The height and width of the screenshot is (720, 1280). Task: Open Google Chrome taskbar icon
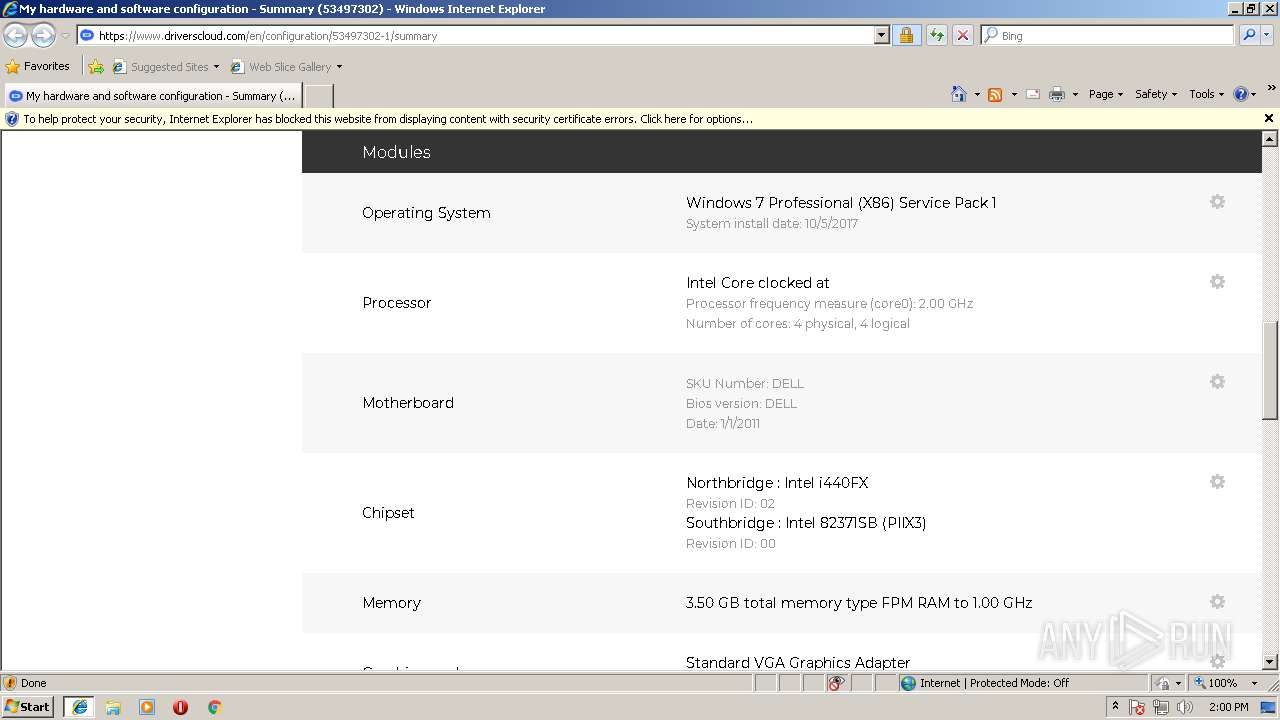(x=214, y=707)
